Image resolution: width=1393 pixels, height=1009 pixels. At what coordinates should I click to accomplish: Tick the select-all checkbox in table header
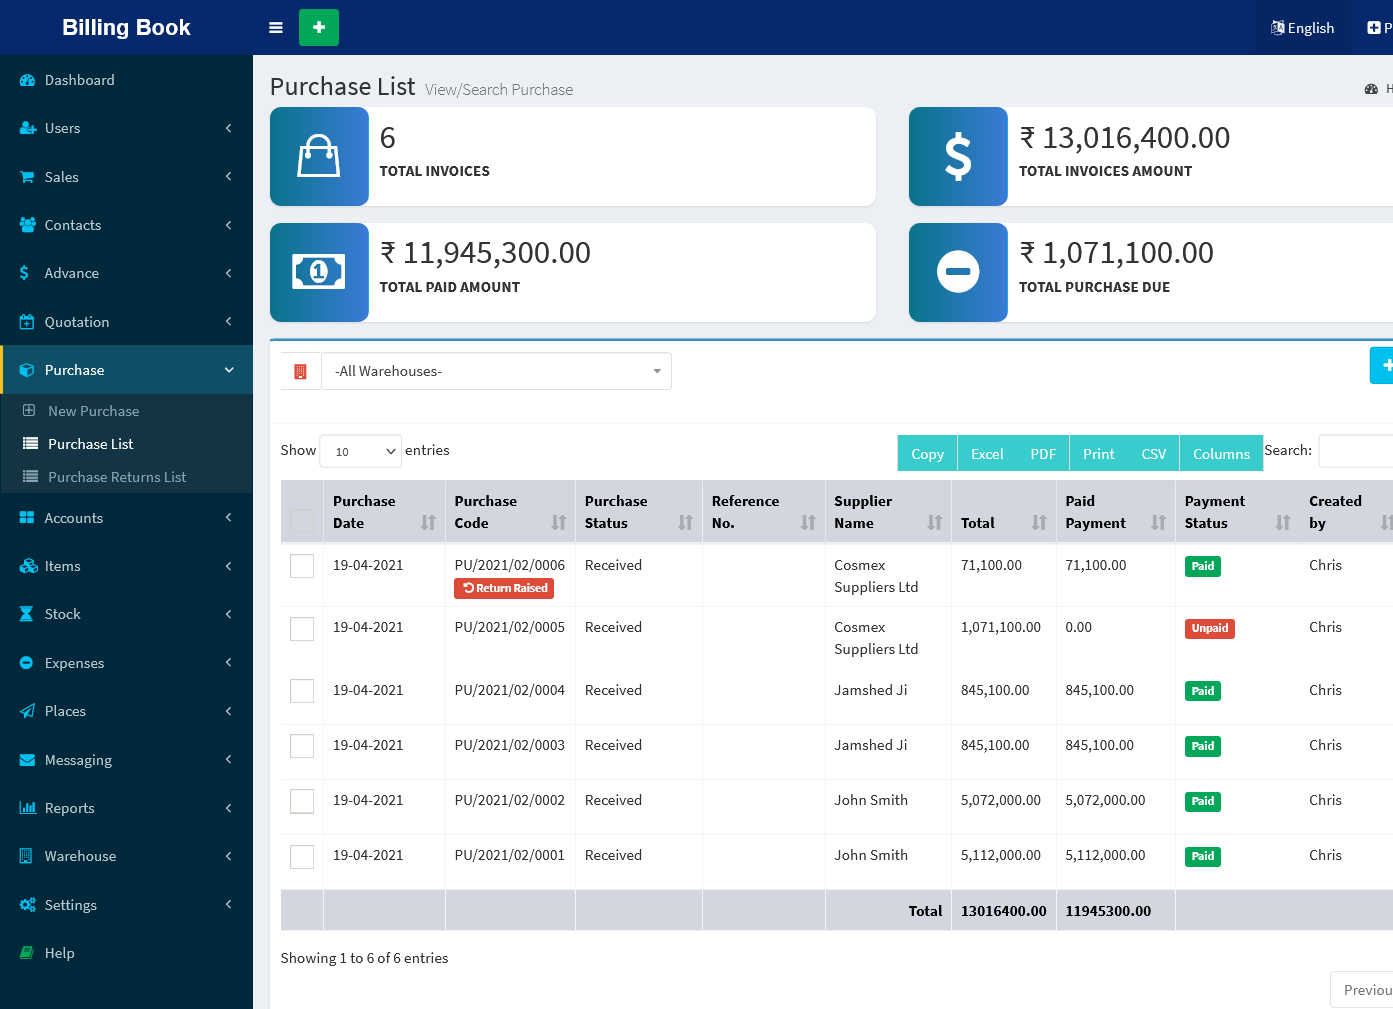click(302, 520)
